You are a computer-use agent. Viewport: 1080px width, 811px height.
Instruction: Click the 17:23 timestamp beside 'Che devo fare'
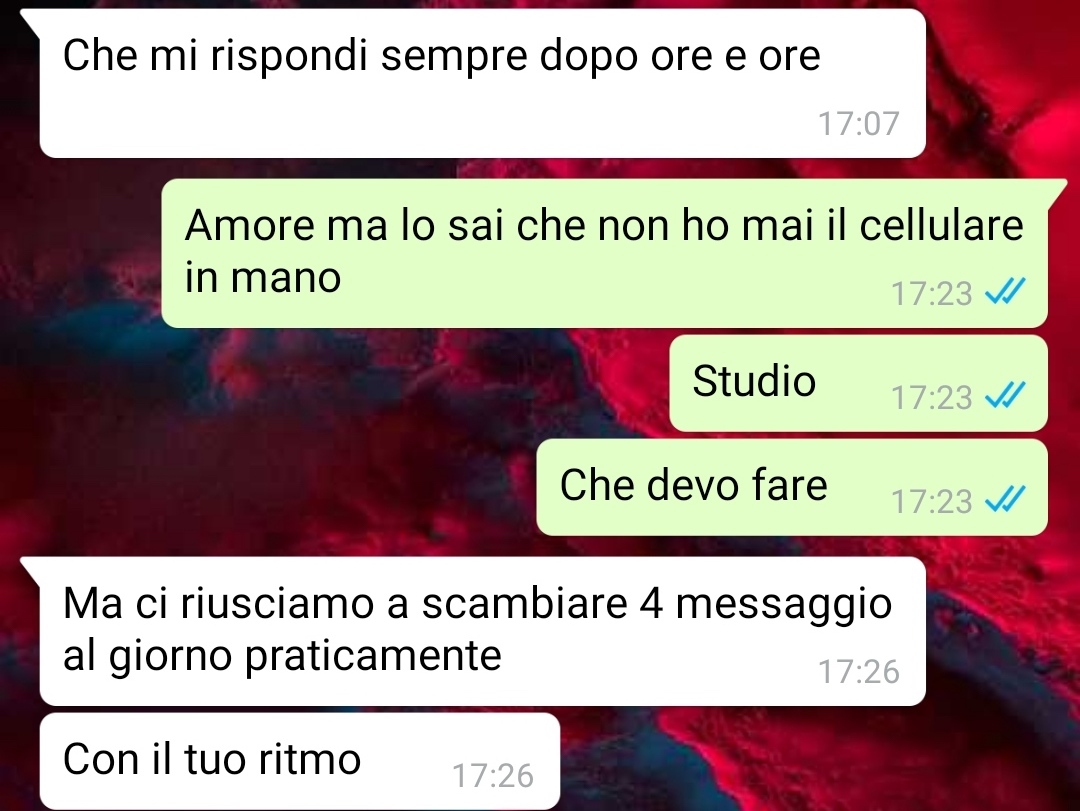coord(931,502)
